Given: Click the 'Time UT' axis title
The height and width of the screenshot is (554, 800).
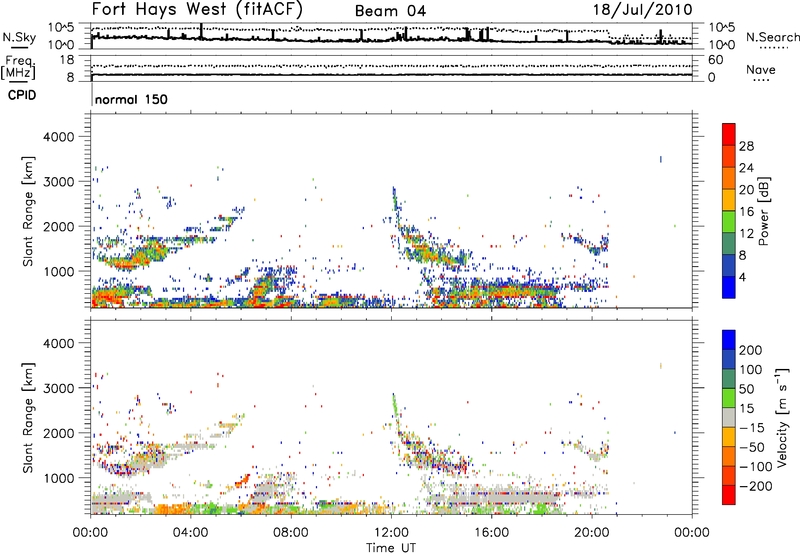Looking at the screenshot, I should tap(391, 548).
